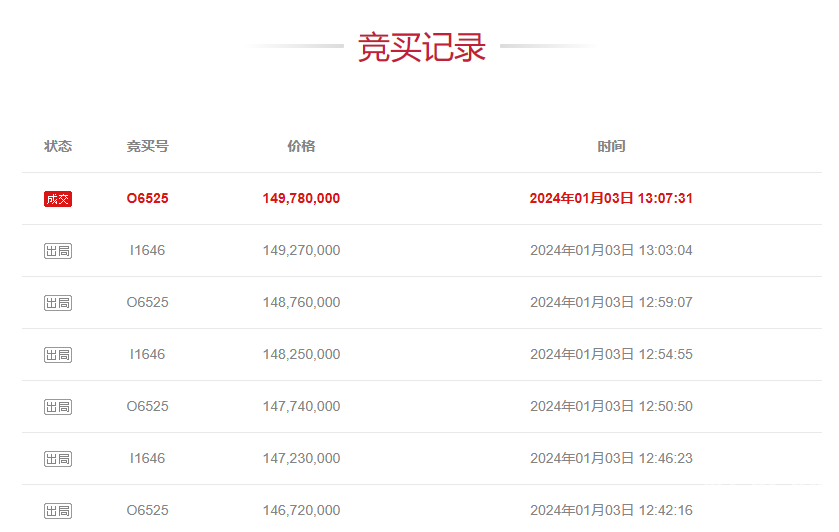Click the 出局 badge for the 148,250,000 bid
Image resolution: width=839 pixels, height=532 pixels.
pos(58,355)
